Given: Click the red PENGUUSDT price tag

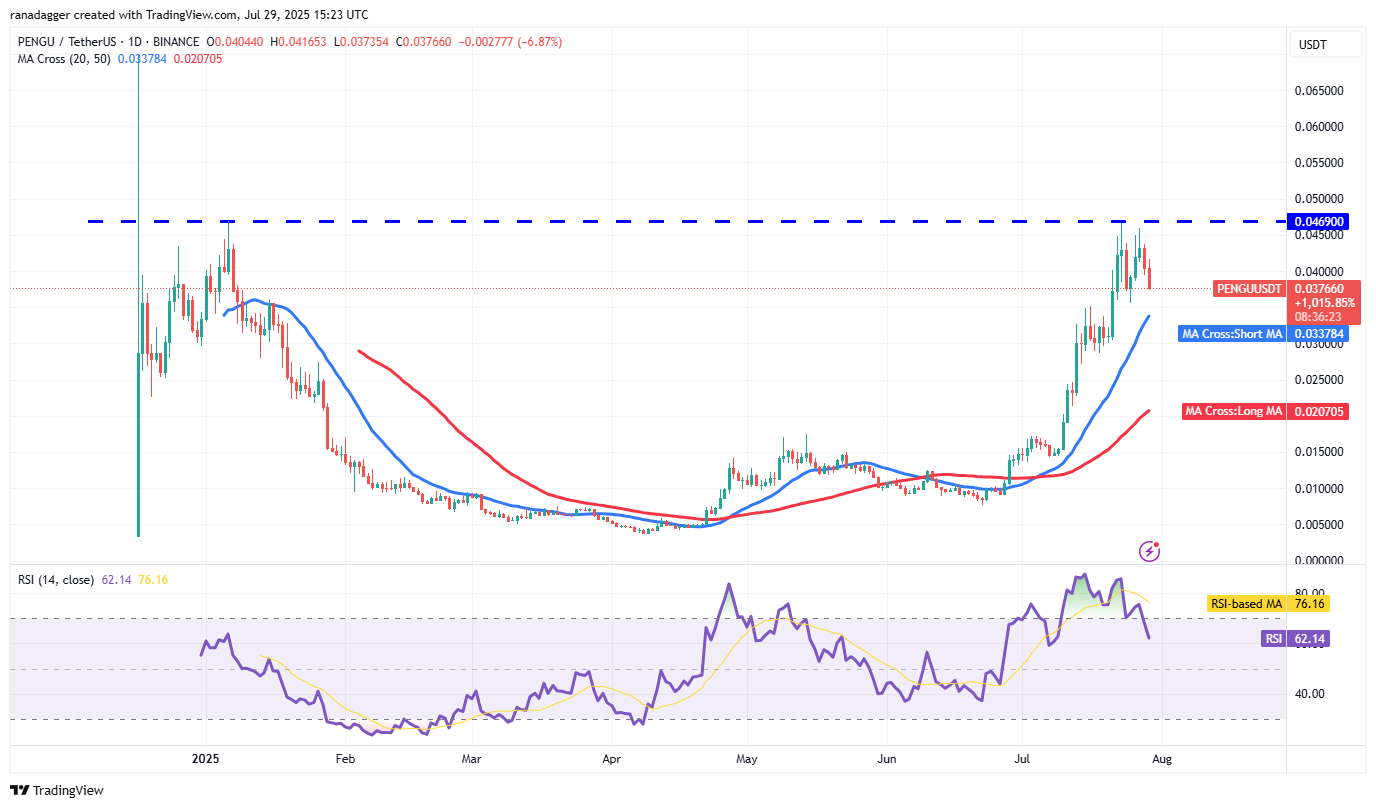Looking at the screenshot, I should click(1248, 289).
